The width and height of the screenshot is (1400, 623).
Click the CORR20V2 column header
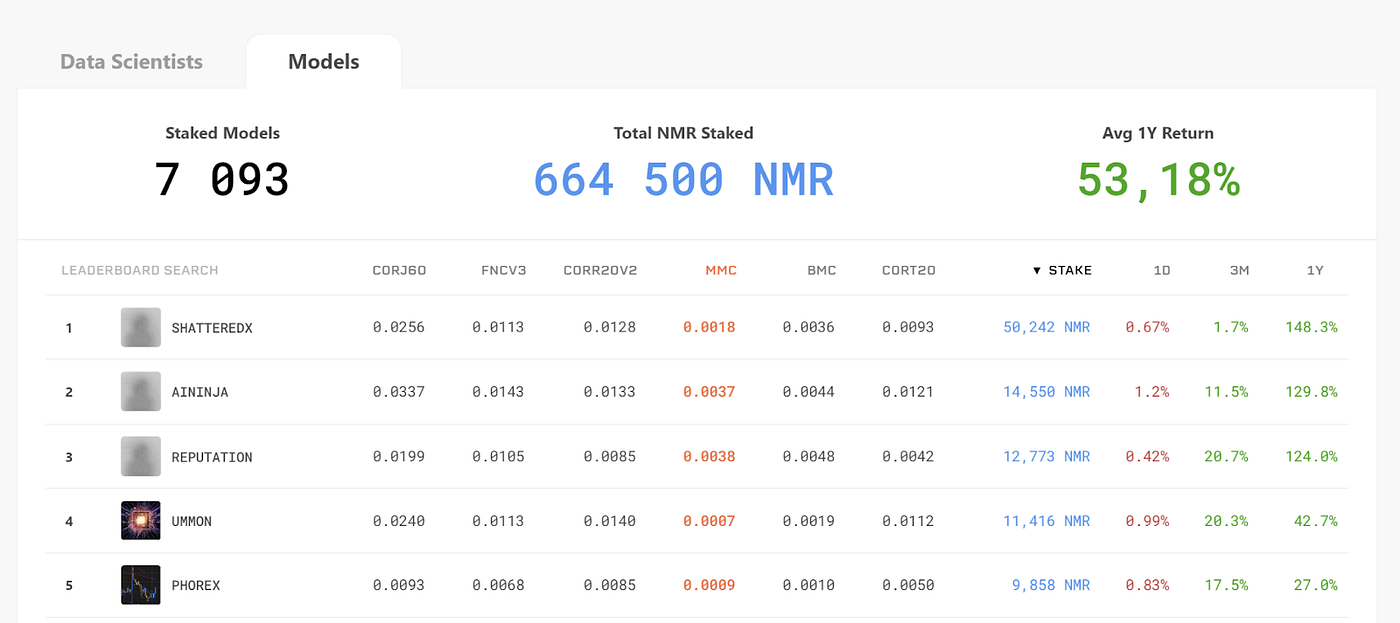[600, 270]
